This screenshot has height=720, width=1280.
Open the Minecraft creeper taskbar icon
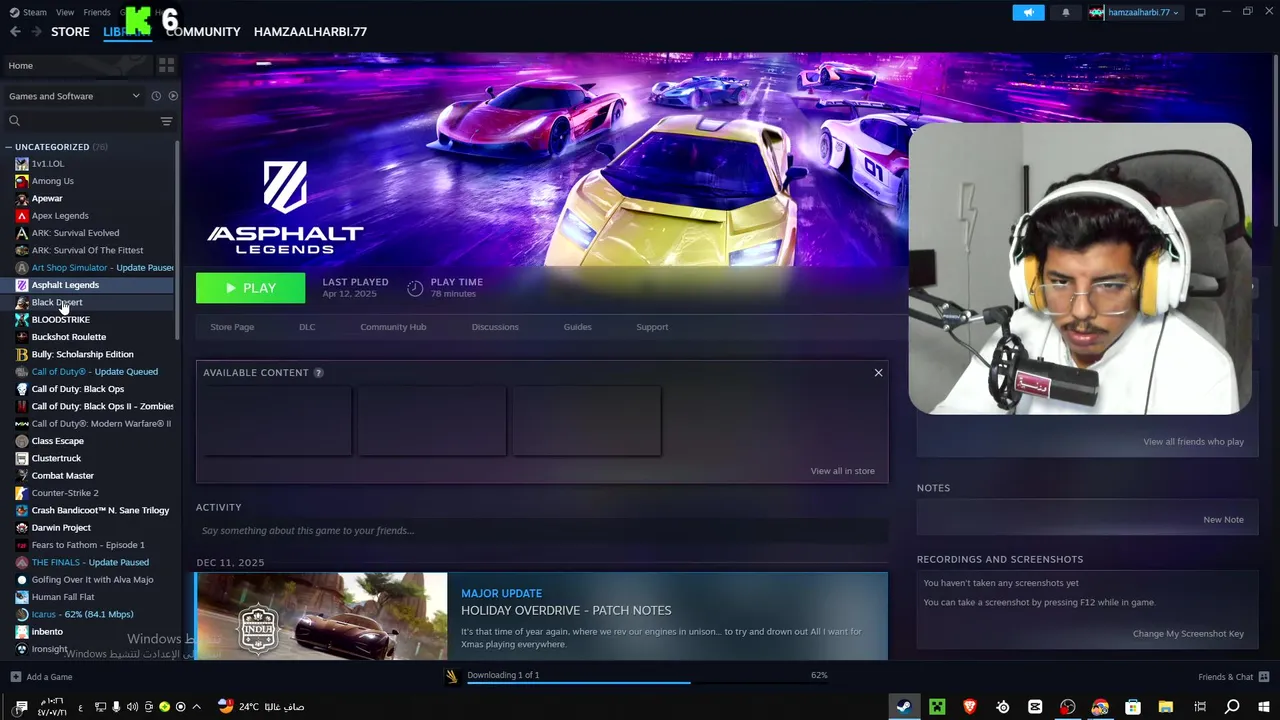pos(937,707)
